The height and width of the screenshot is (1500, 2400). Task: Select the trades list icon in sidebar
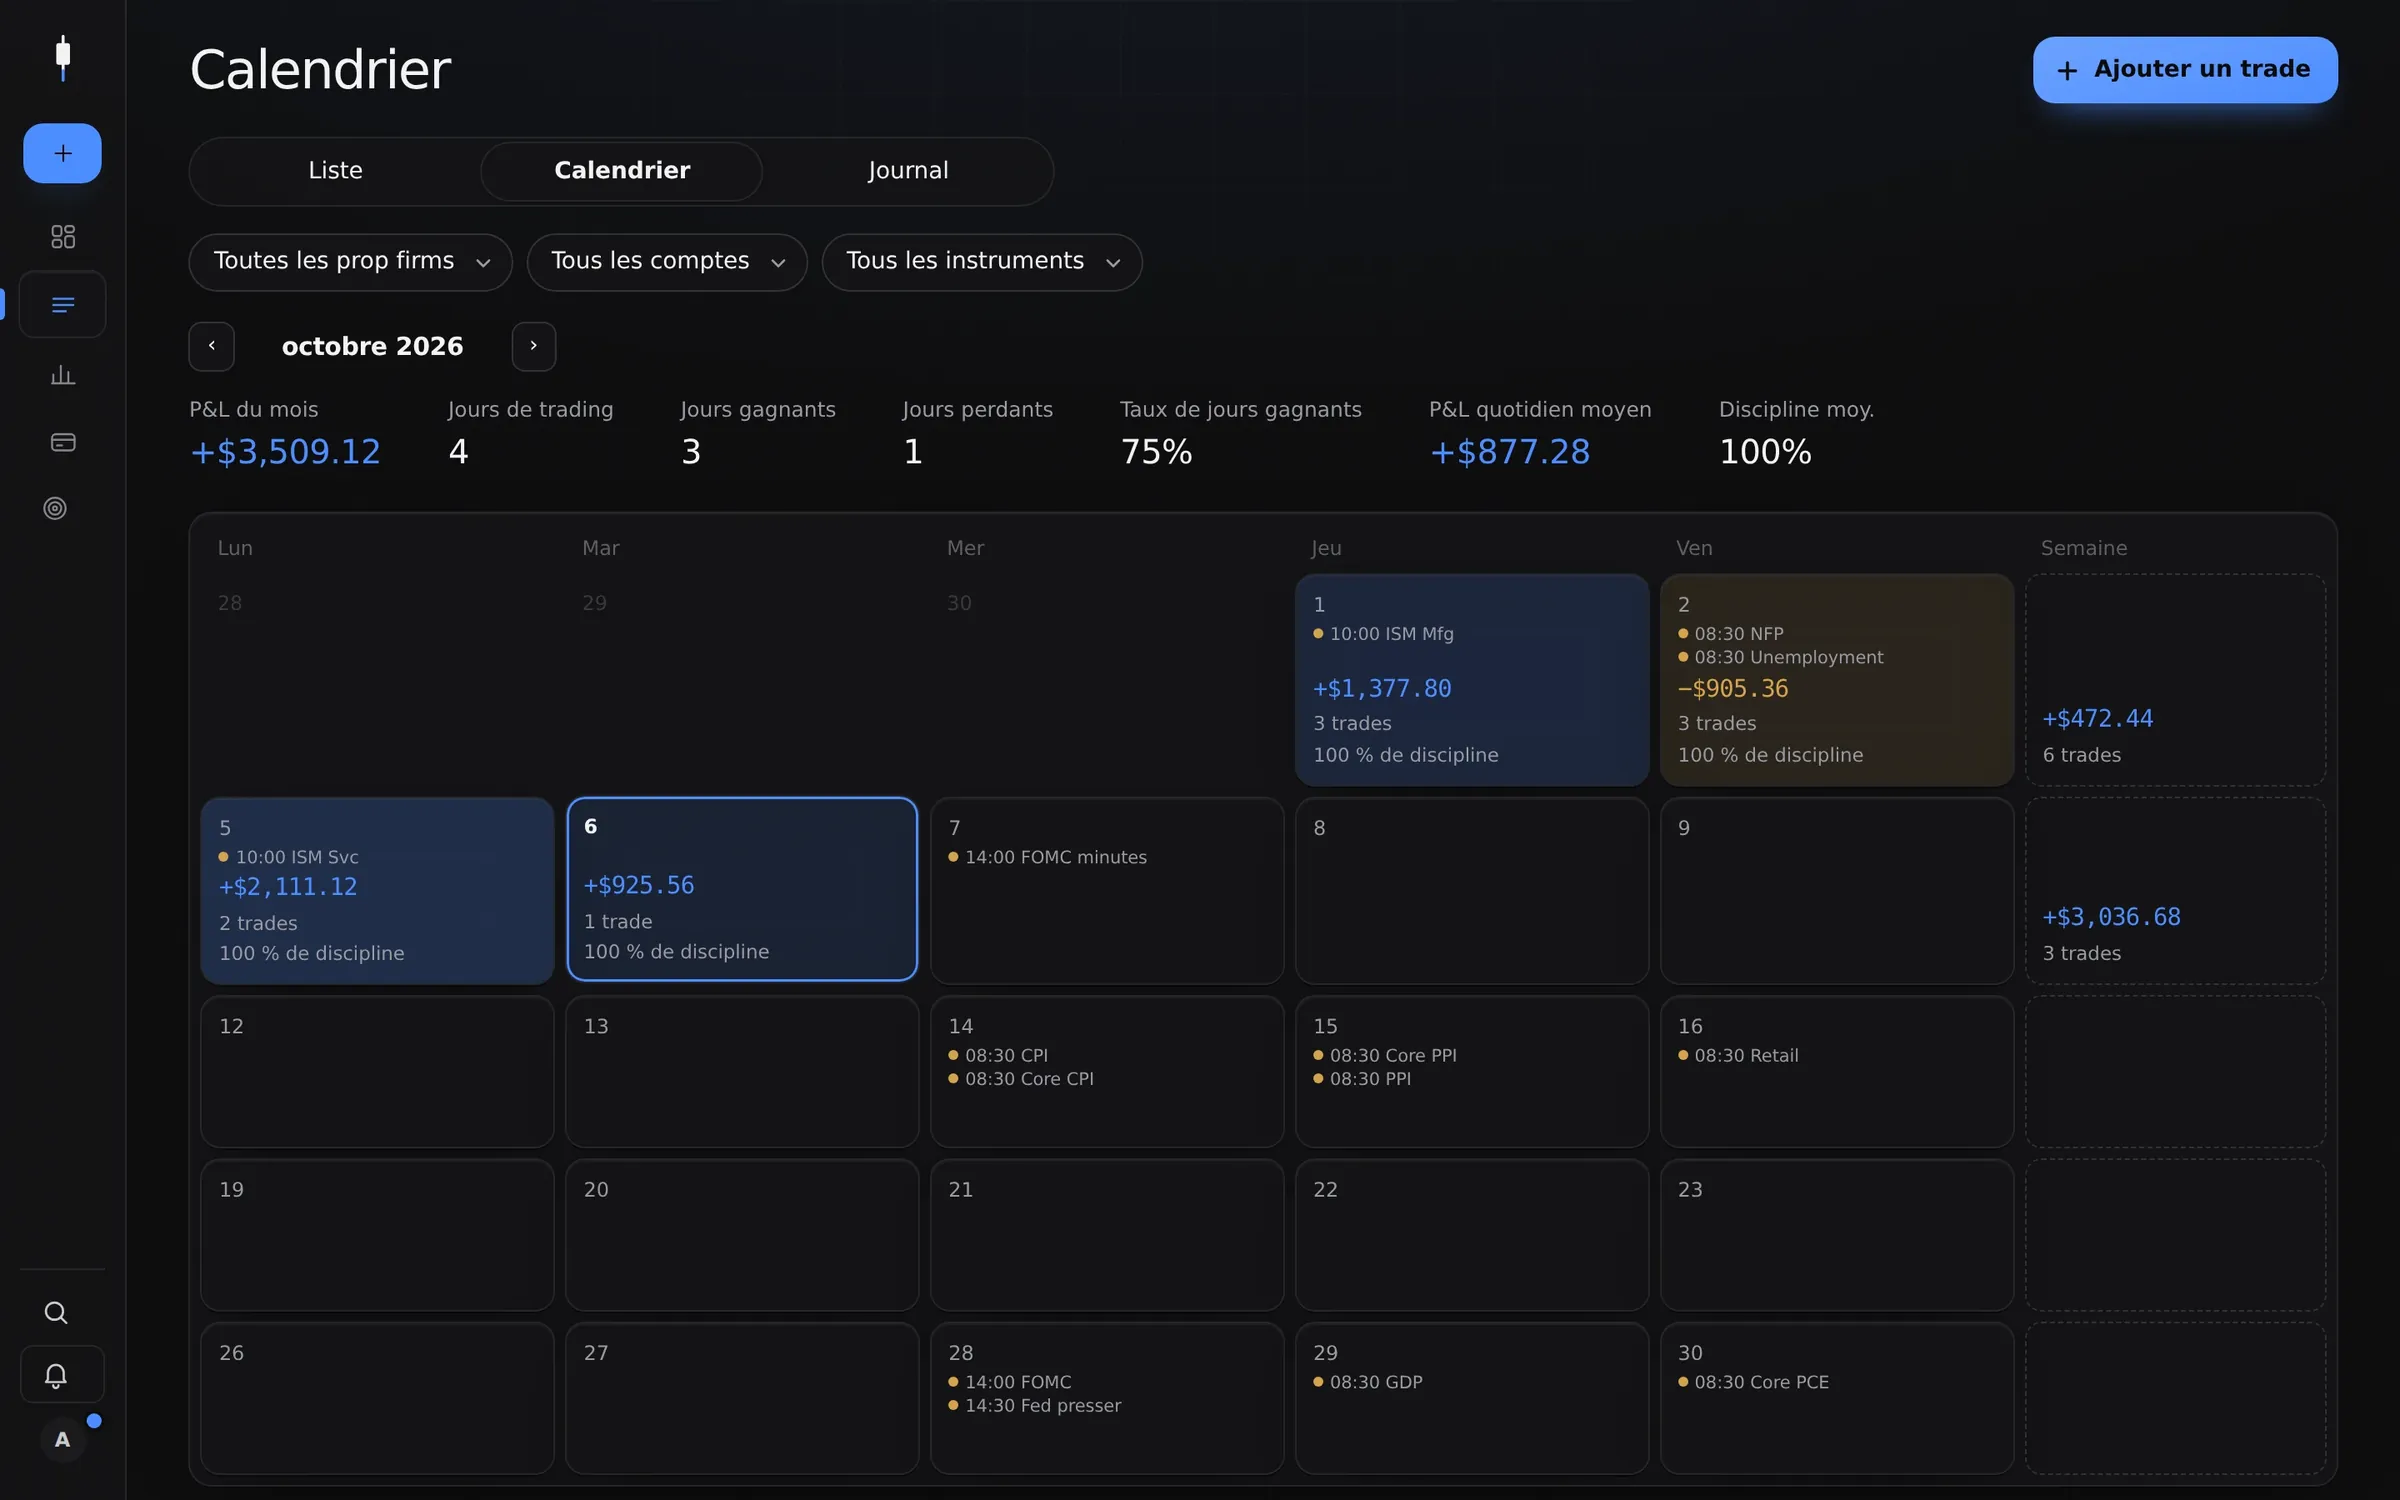tap(62, 304)
